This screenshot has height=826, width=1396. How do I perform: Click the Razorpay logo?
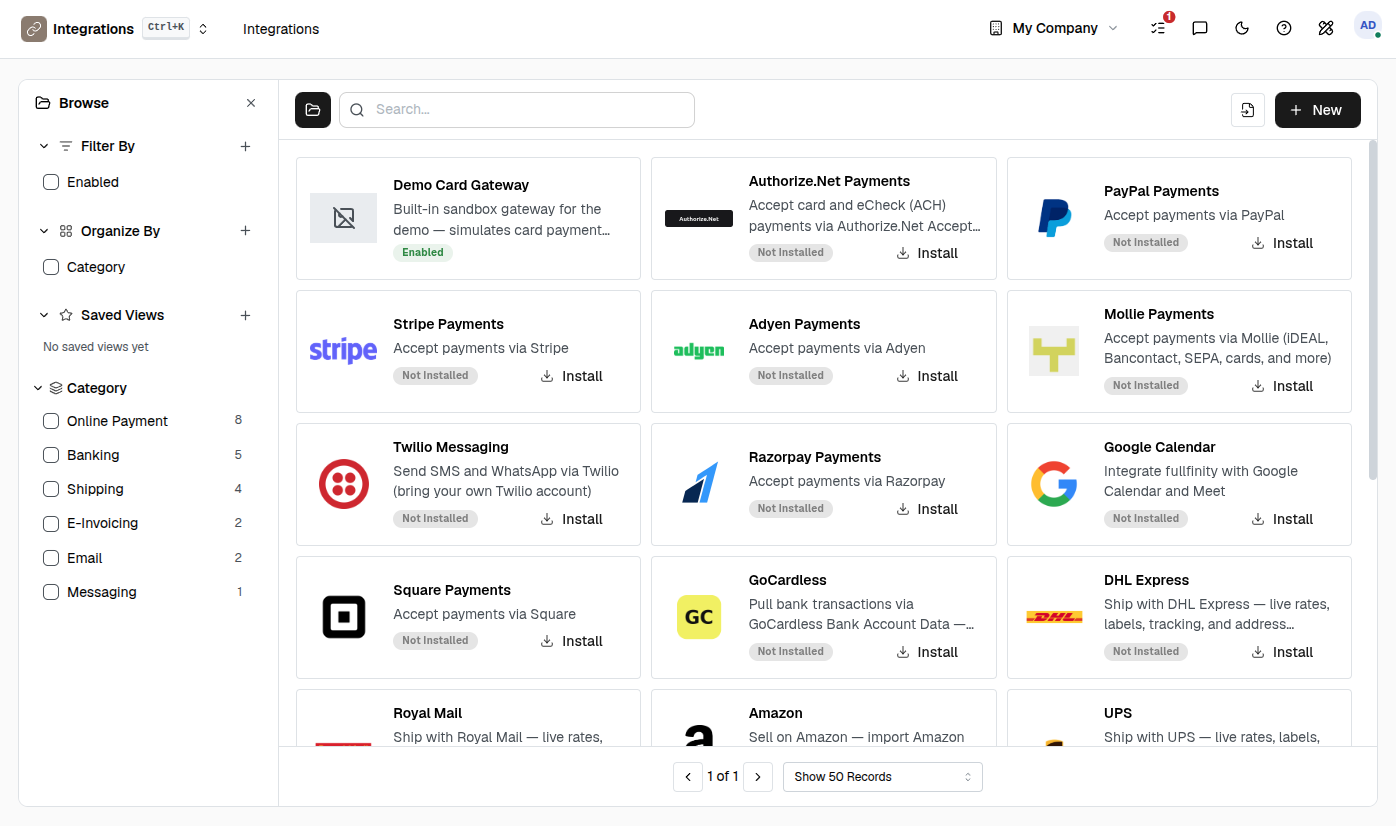tap(699, 484)
